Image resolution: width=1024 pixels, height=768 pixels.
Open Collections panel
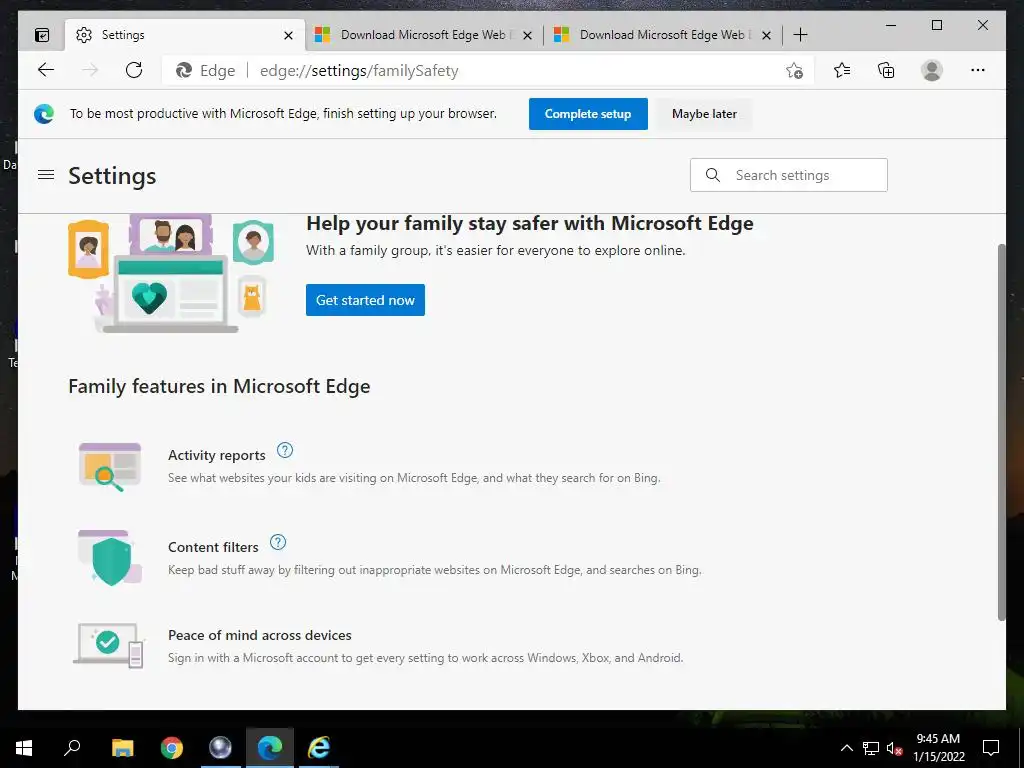coord(886,70)
